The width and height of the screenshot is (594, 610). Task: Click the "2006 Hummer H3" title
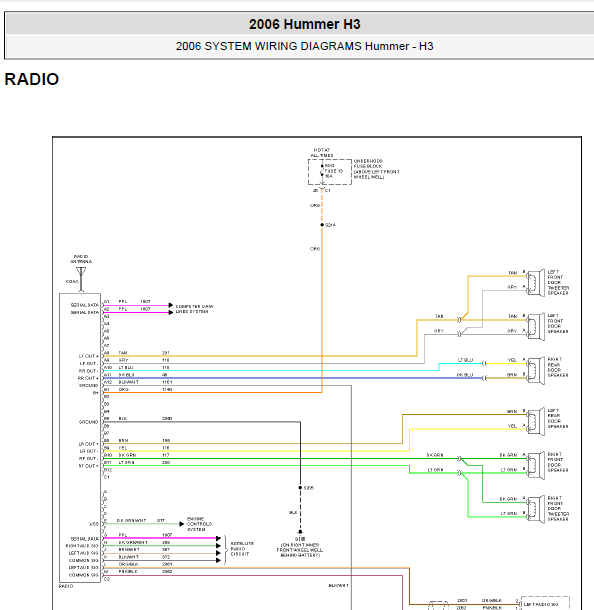pos(305,24)
